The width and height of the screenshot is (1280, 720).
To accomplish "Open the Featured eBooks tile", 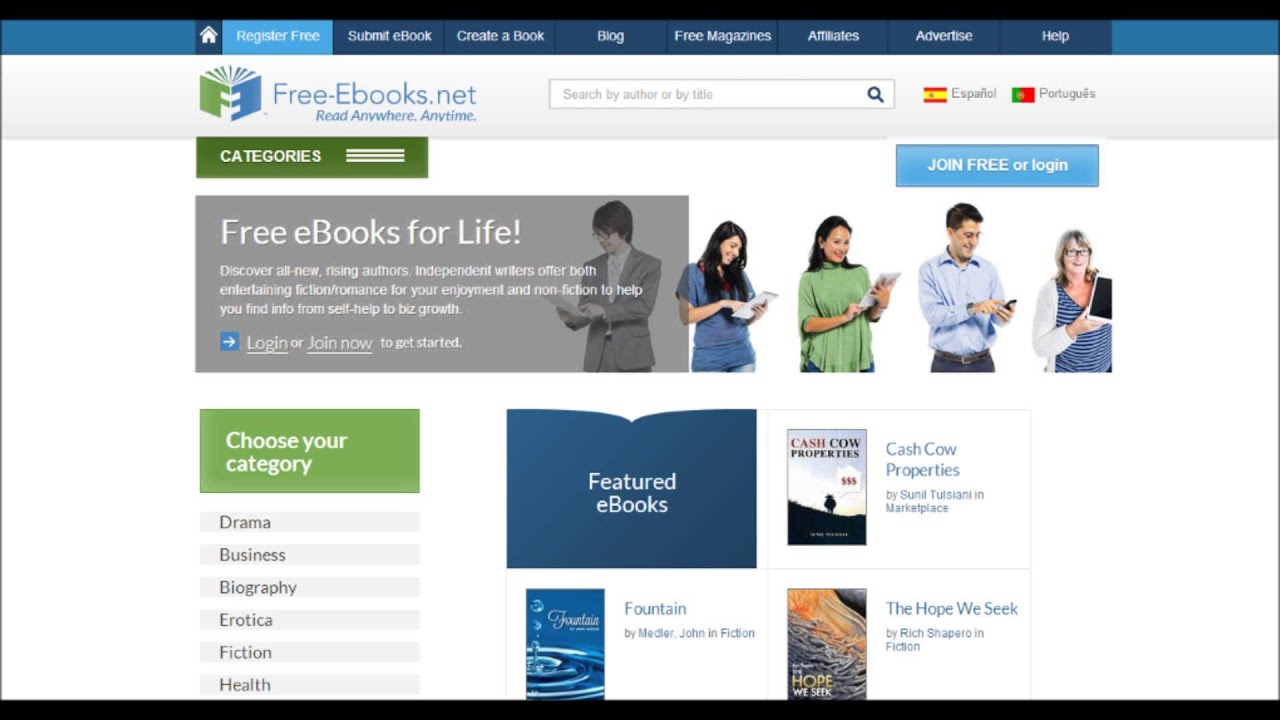I will point(631,489).
